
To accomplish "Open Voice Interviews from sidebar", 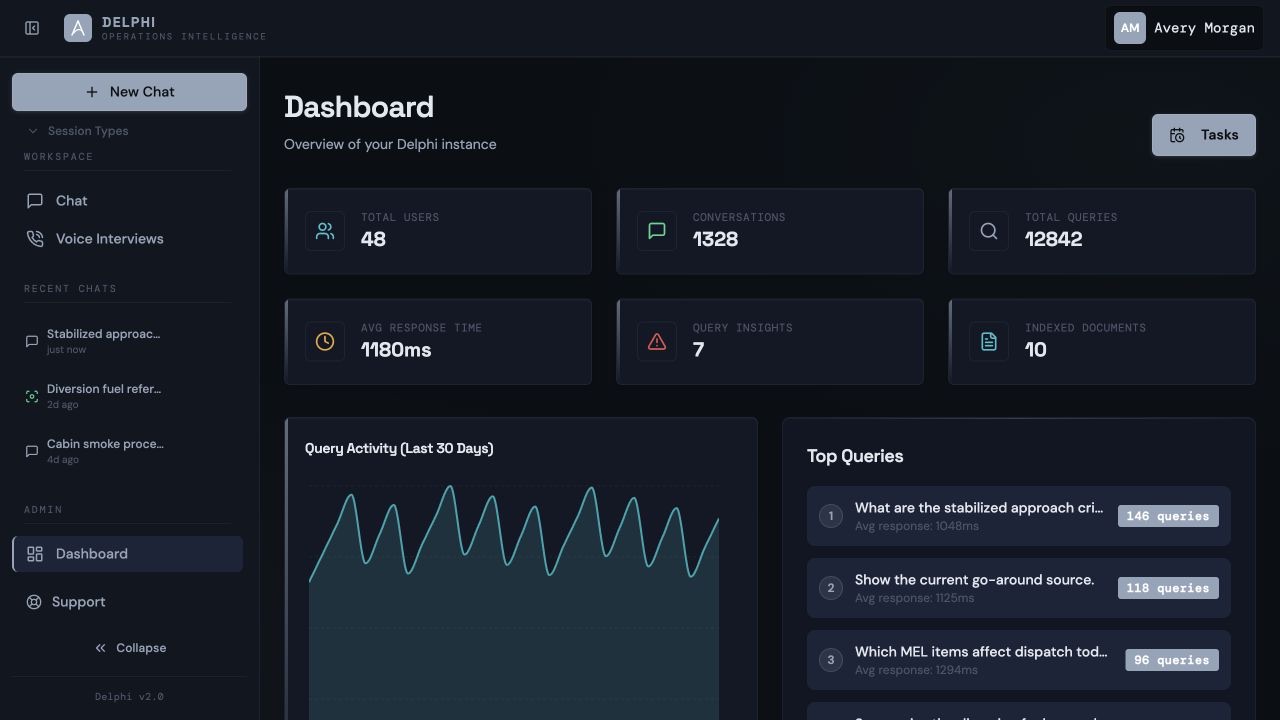I will 127,239.
